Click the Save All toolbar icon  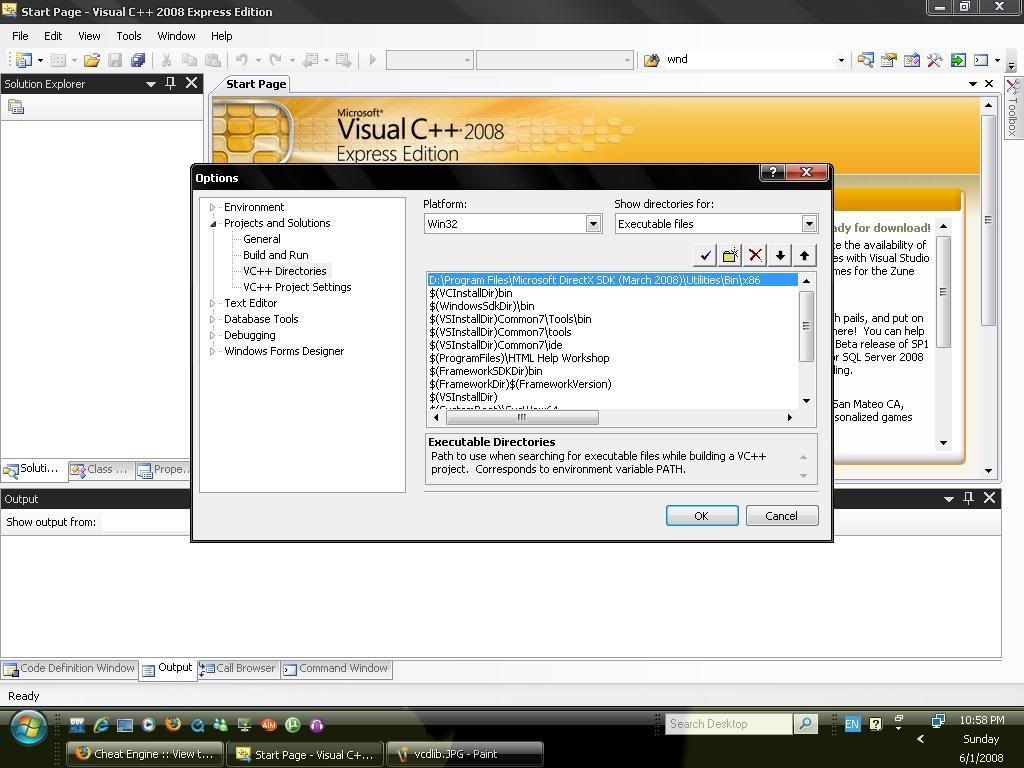pos(138,60)
